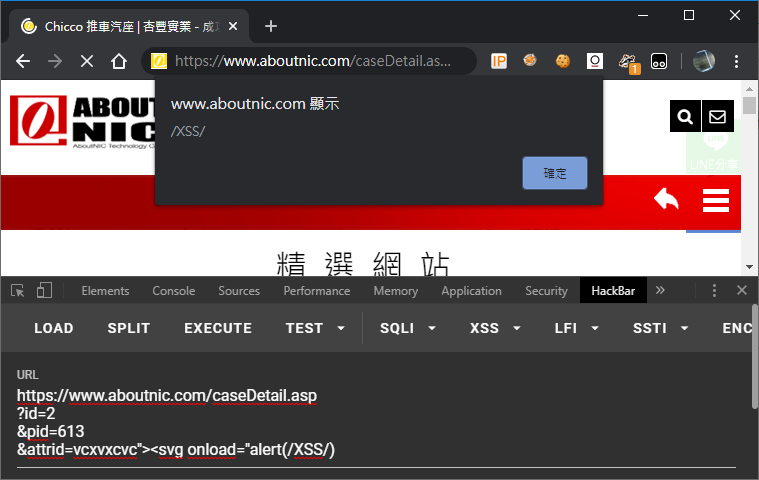
Task: Open the Chrome three-dot menu
Action: [x=736, y=61]
